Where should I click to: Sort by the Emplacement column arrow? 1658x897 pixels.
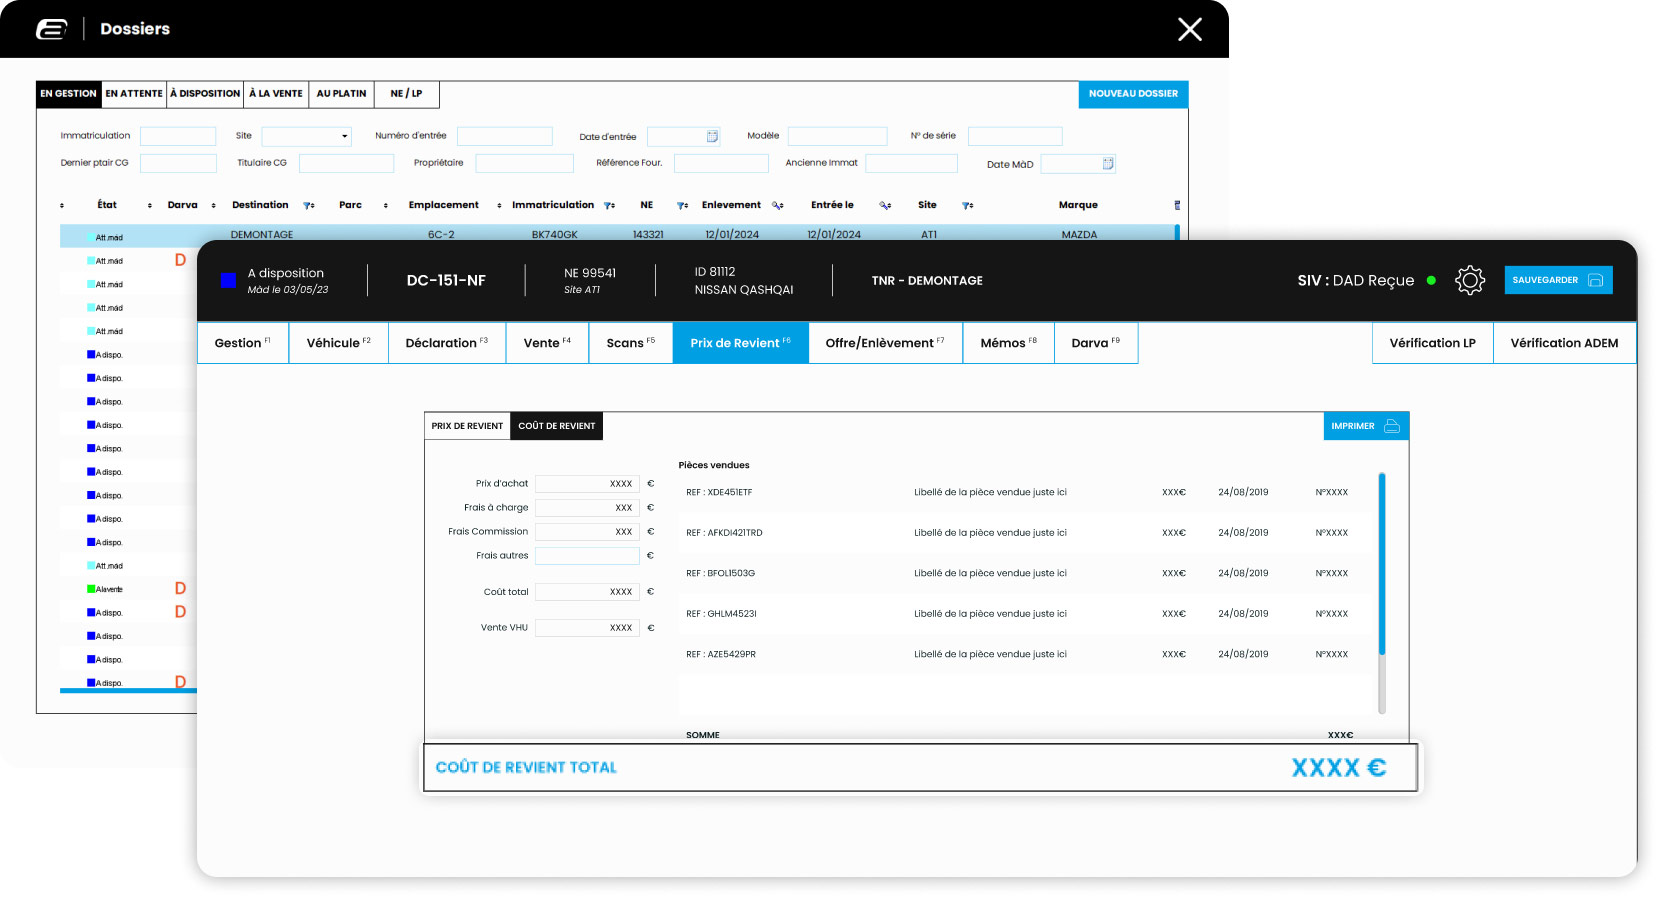point(499,205)
